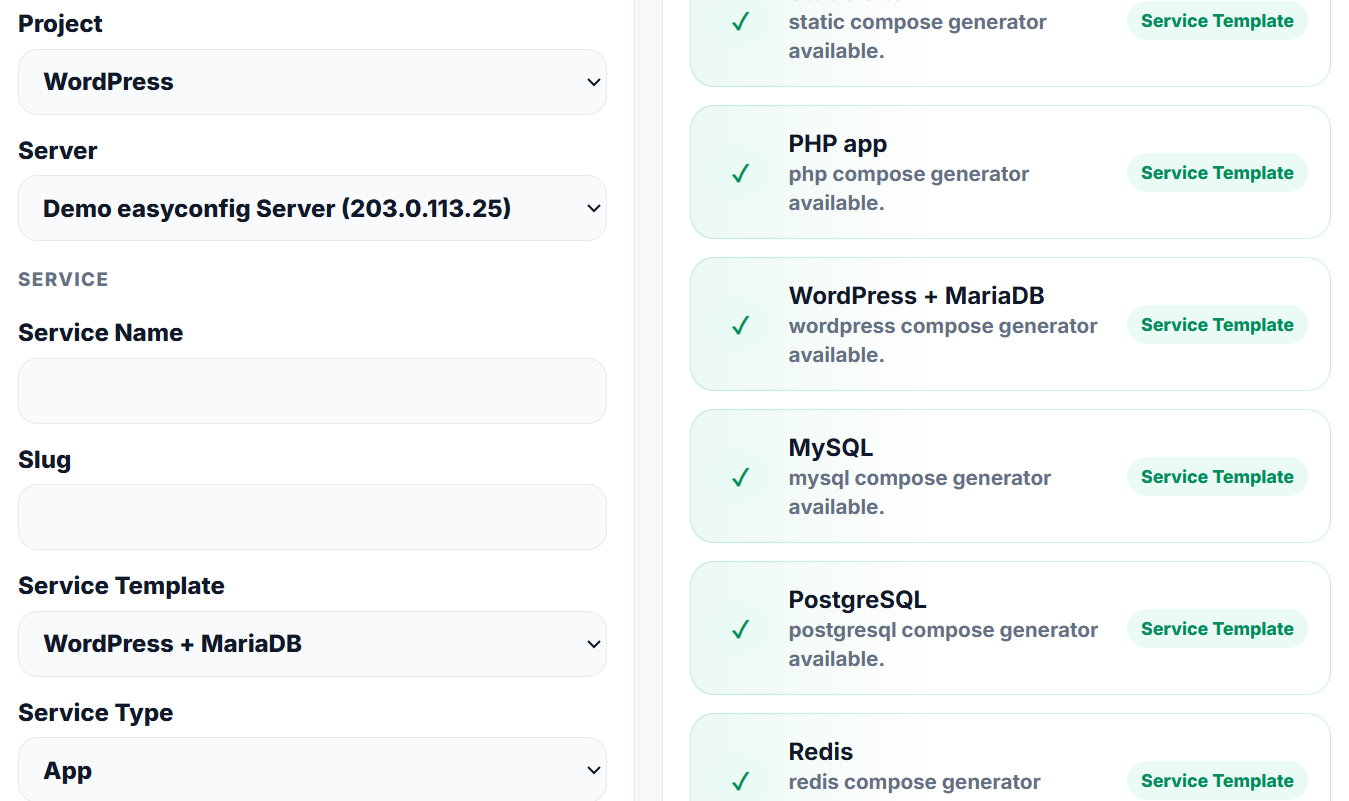
Task: Select the PHP app card title
Action: pos(838,144)
